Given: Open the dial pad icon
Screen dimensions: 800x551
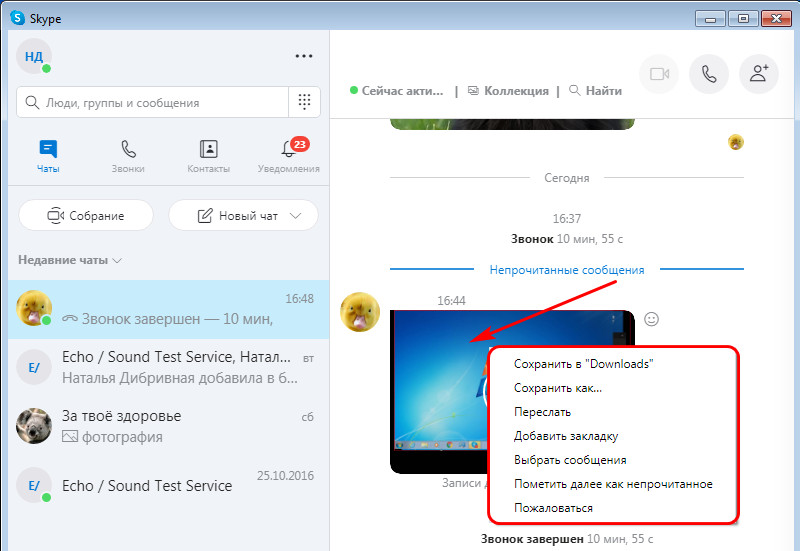Looking at the screenshot, I should [x=305, y=102].
